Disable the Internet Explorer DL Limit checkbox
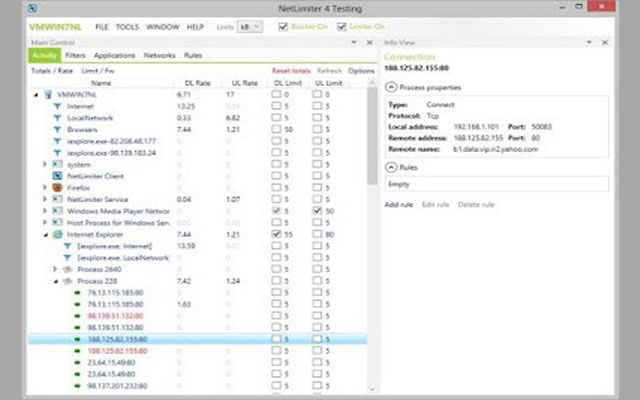640x400 pixels. click(x=276, y=234)
